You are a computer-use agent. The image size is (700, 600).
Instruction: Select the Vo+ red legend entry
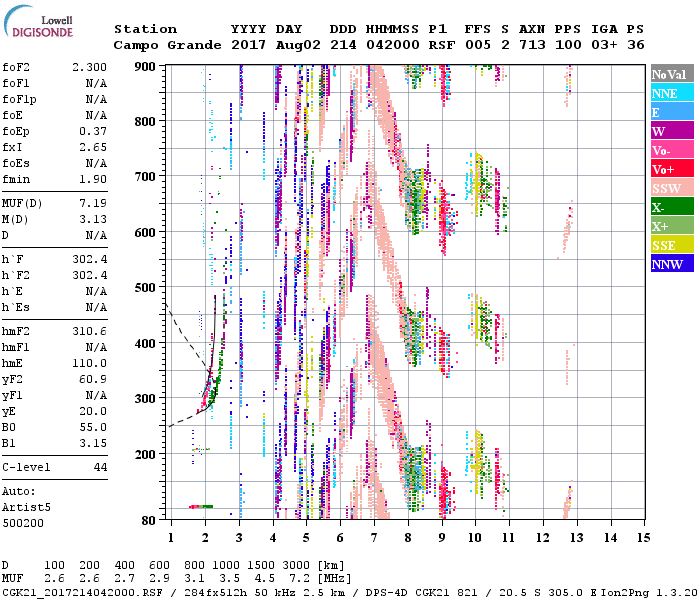[x=668, y=170]
